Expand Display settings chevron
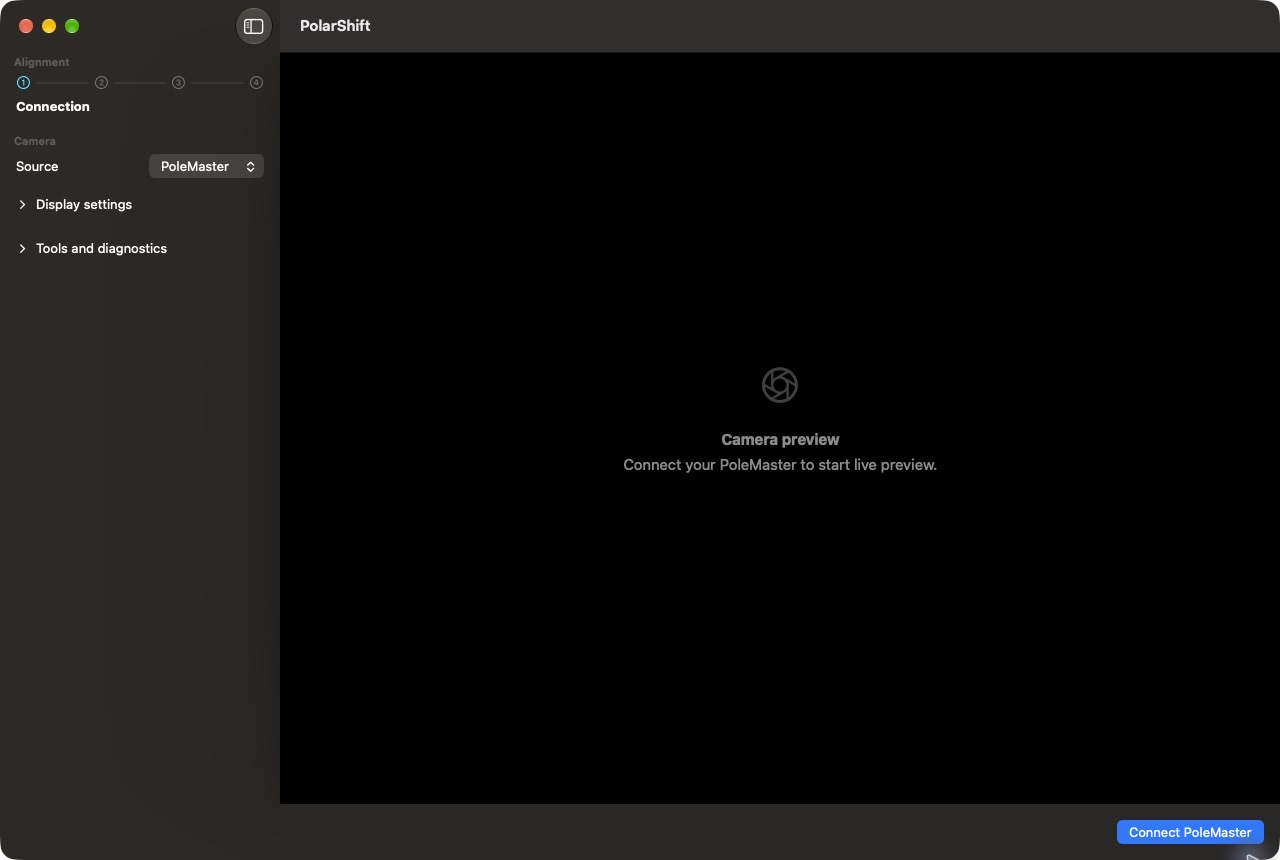1280x860 pixels. [x=22, y=204]
